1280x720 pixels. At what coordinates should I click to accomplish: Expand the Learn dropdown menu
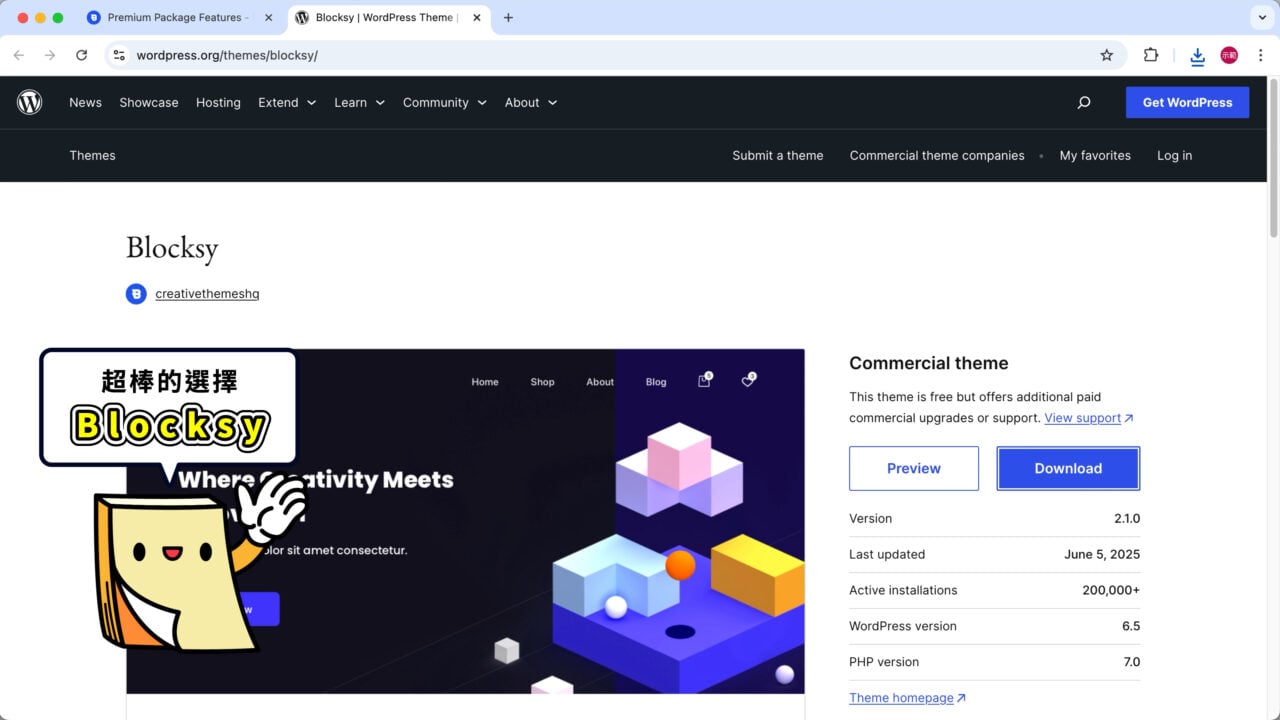(359, 102)
